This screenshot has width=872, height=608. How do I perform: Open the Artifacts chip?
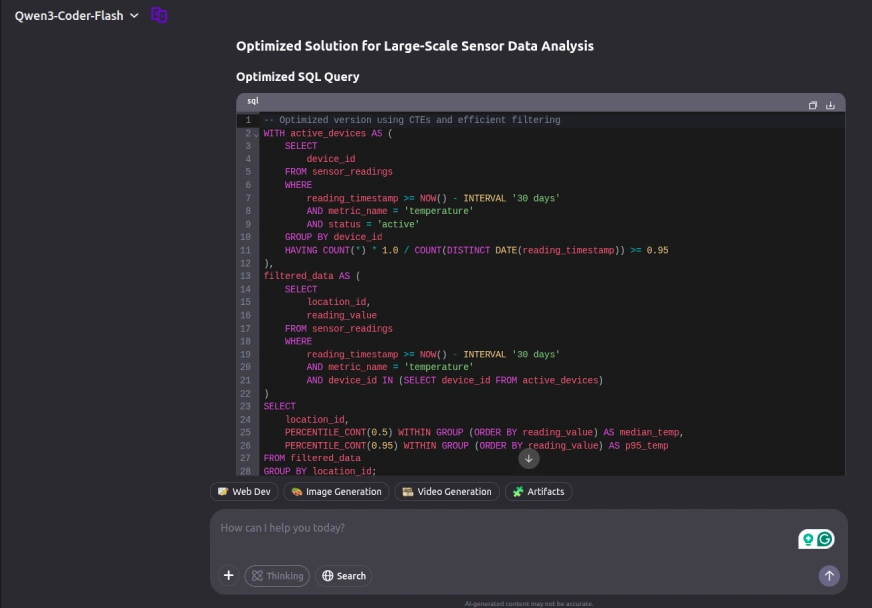tap(538, 492)
